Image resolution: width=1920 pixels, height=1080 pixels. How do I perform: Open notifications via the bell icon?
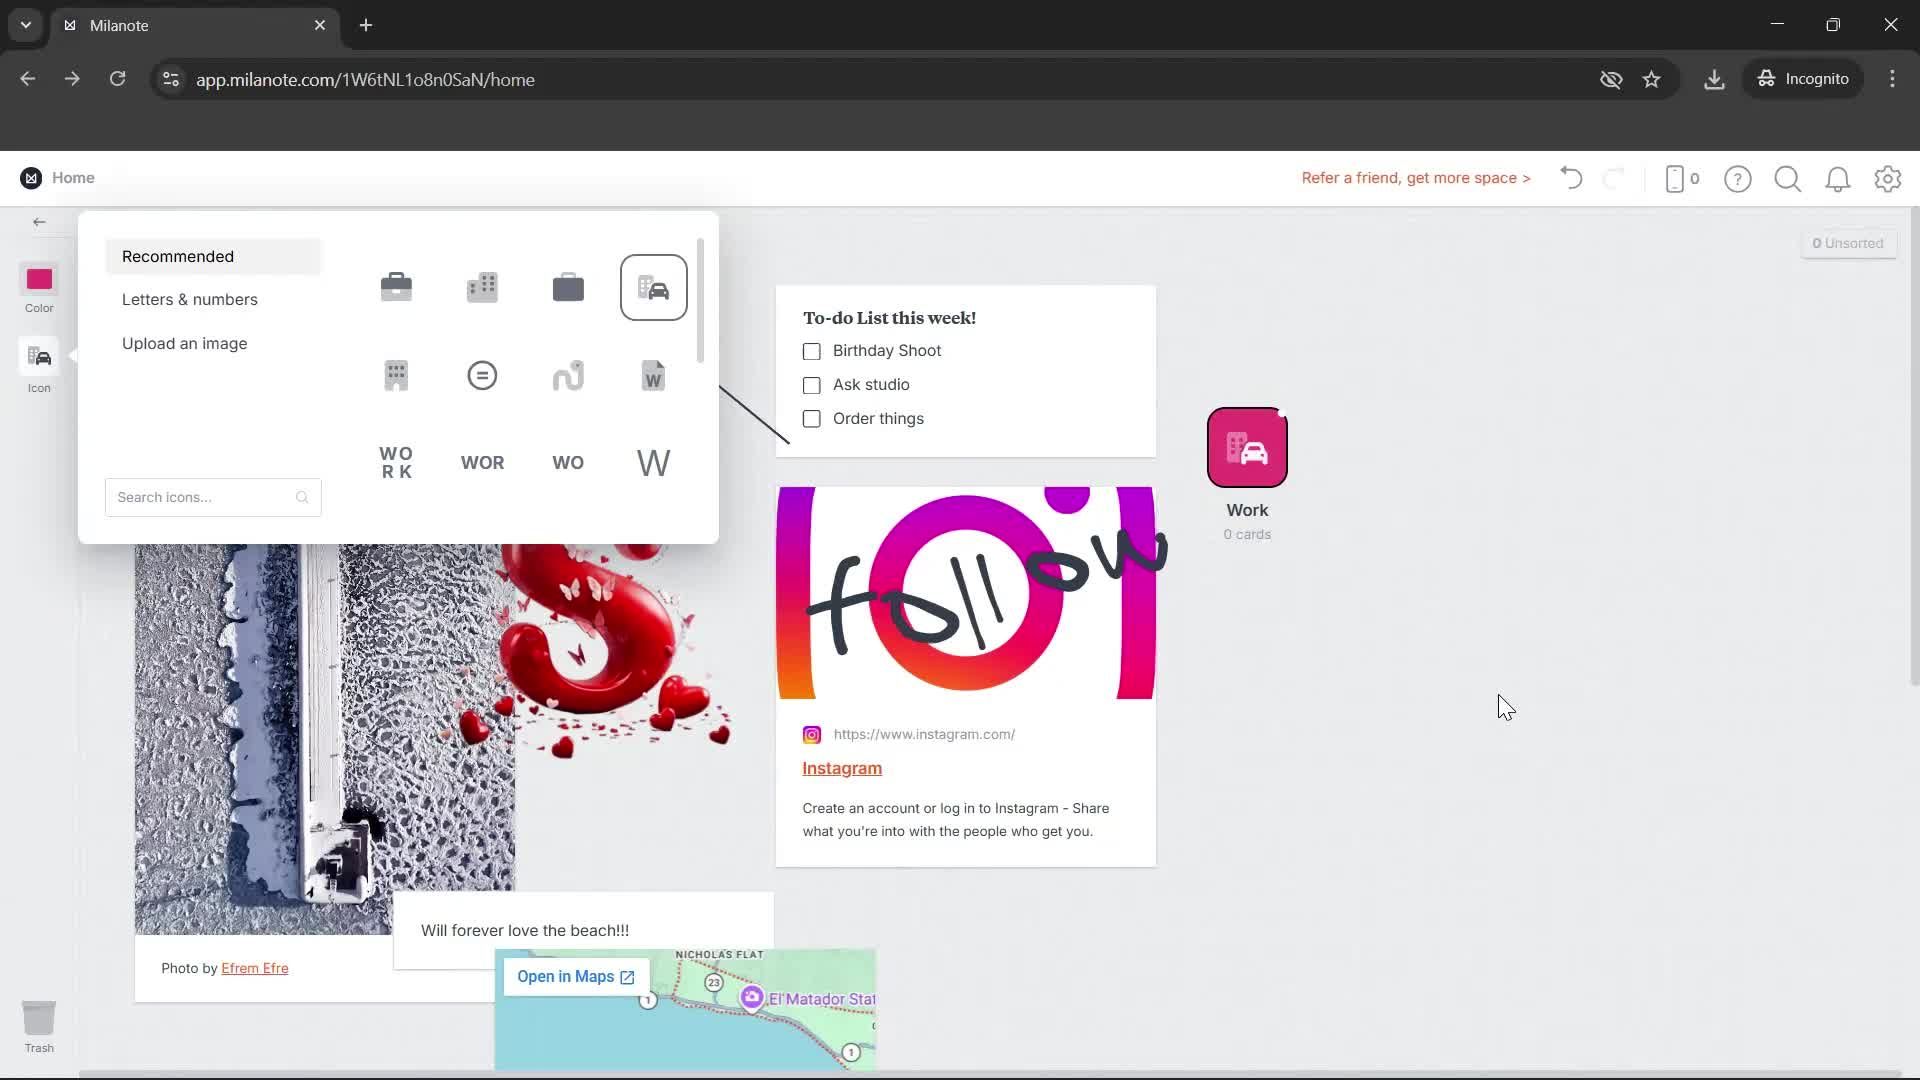coord(1838,179)
